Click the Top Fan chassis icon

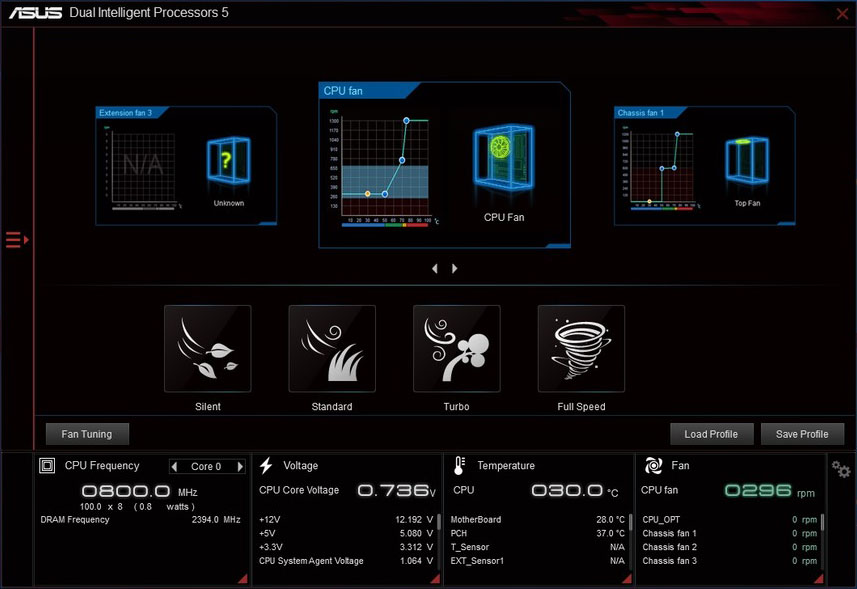(x=747, y=160)
